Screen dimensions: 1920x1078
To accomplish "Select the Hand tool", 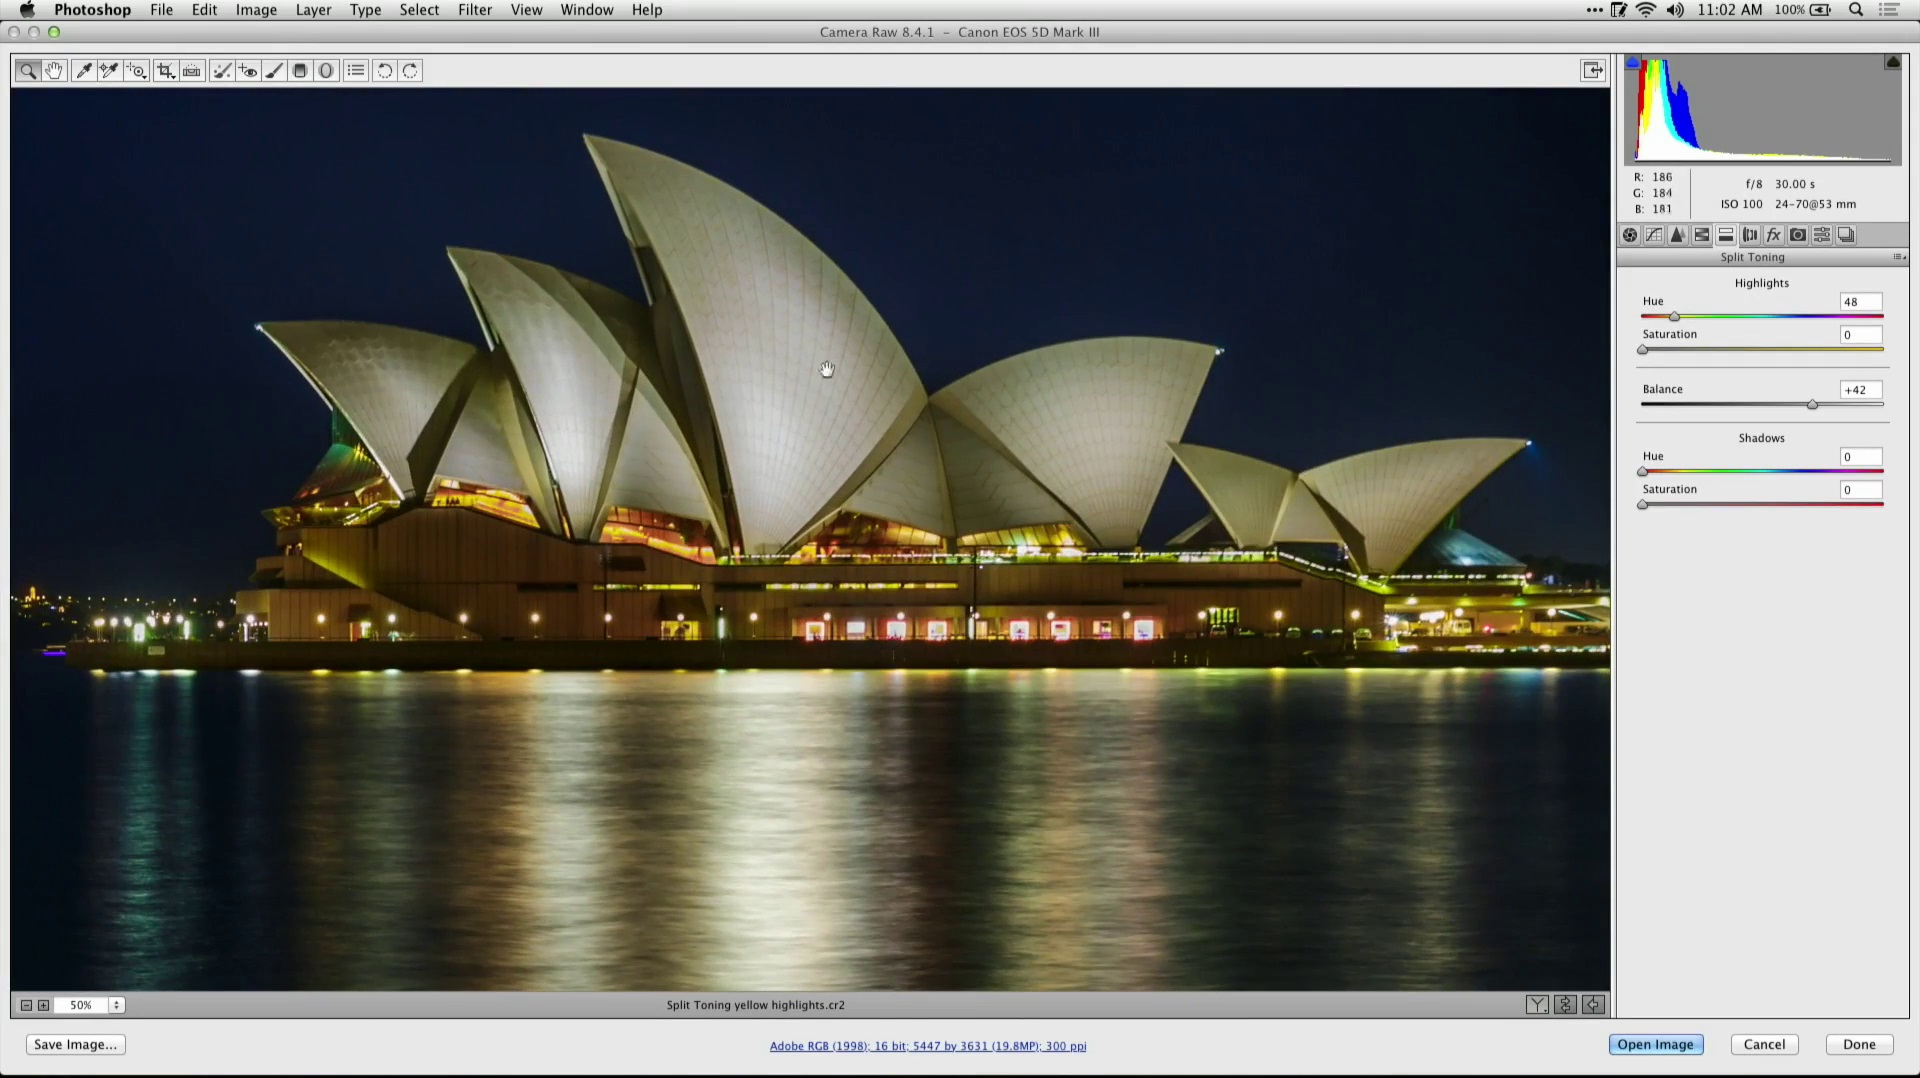I will click(54, 70).
